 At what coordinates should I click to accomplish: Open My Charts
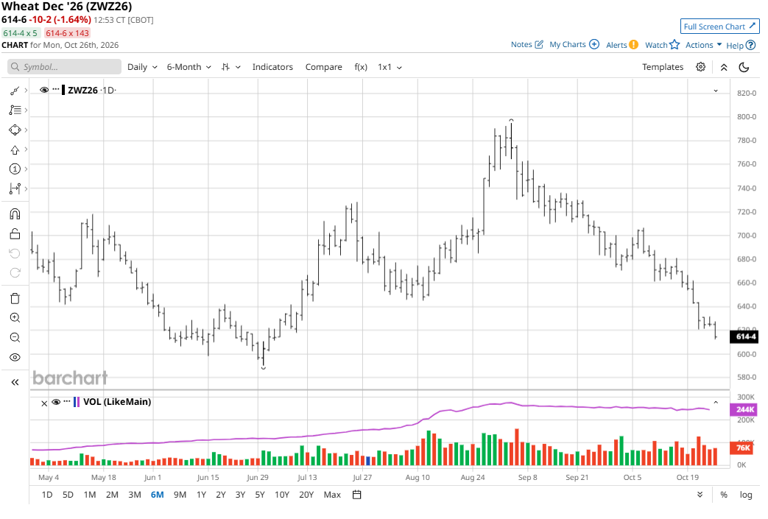point(574,45)
